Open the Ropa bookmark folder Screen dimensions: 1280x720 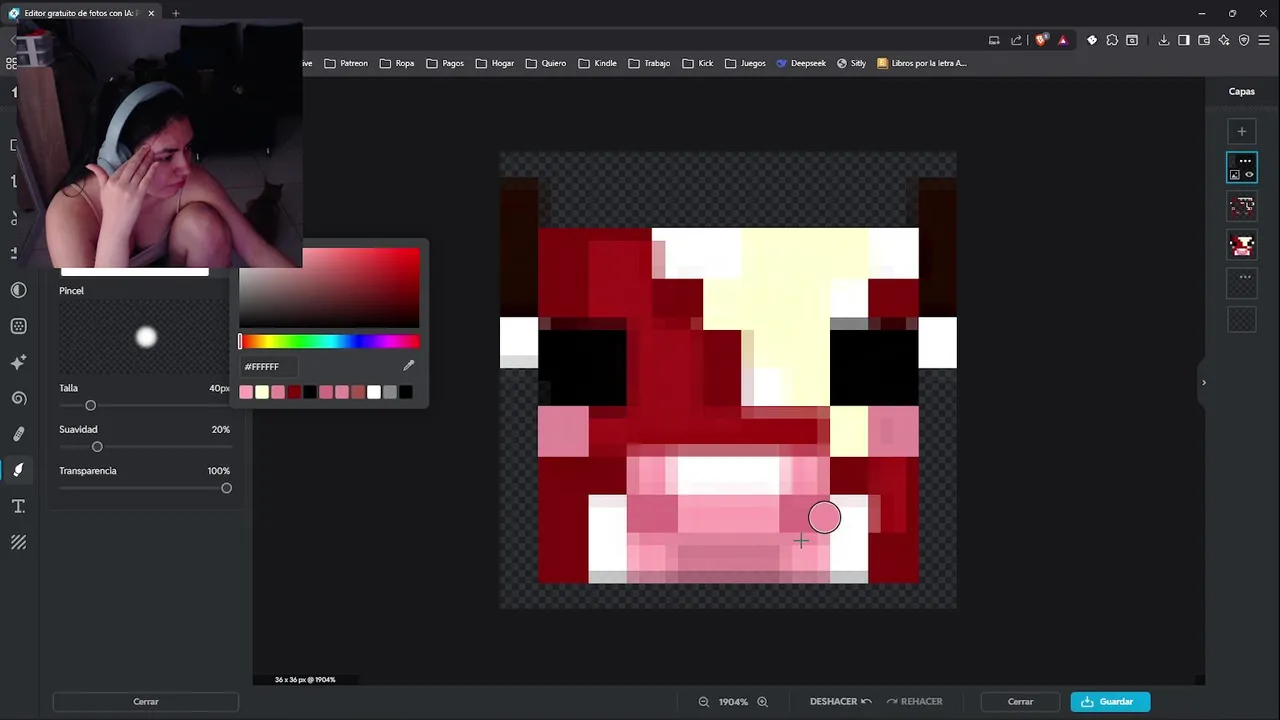pyautogui.click(x=397, y=63)
